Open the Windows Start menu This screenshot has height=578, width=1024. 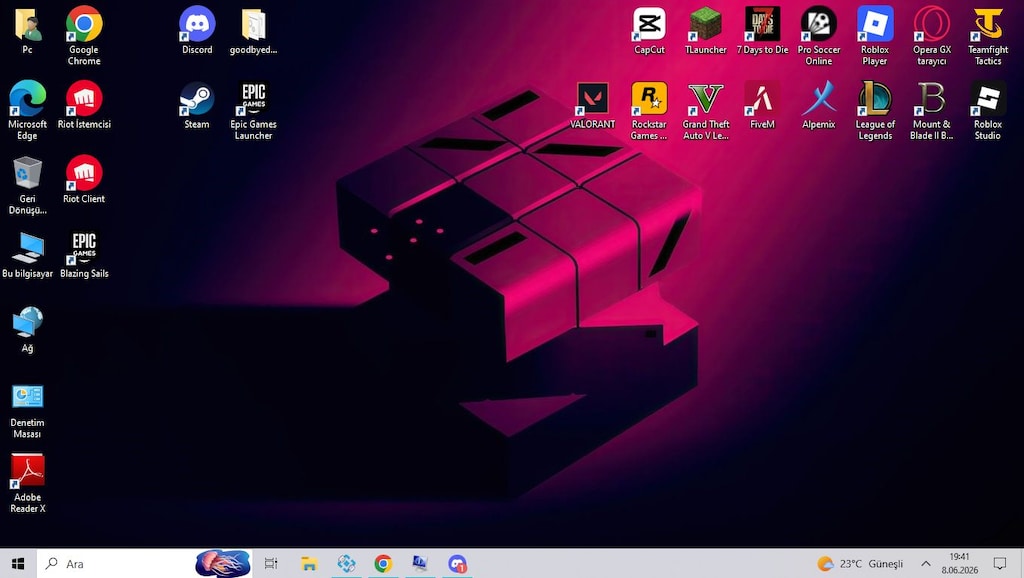point(18,563)
